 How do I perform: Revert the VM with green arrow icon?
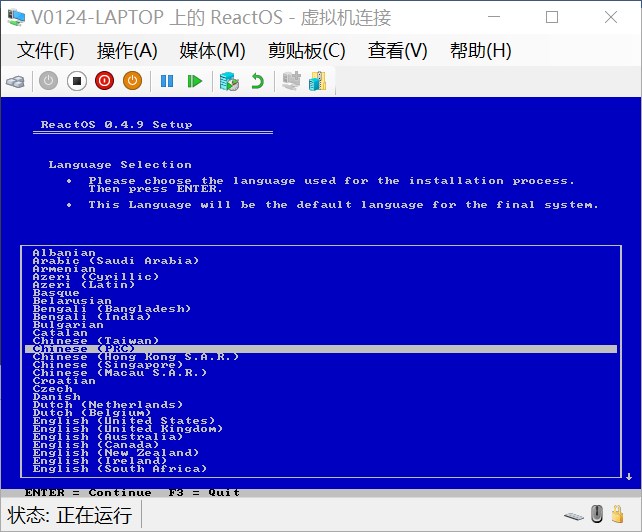click(257, 81)
